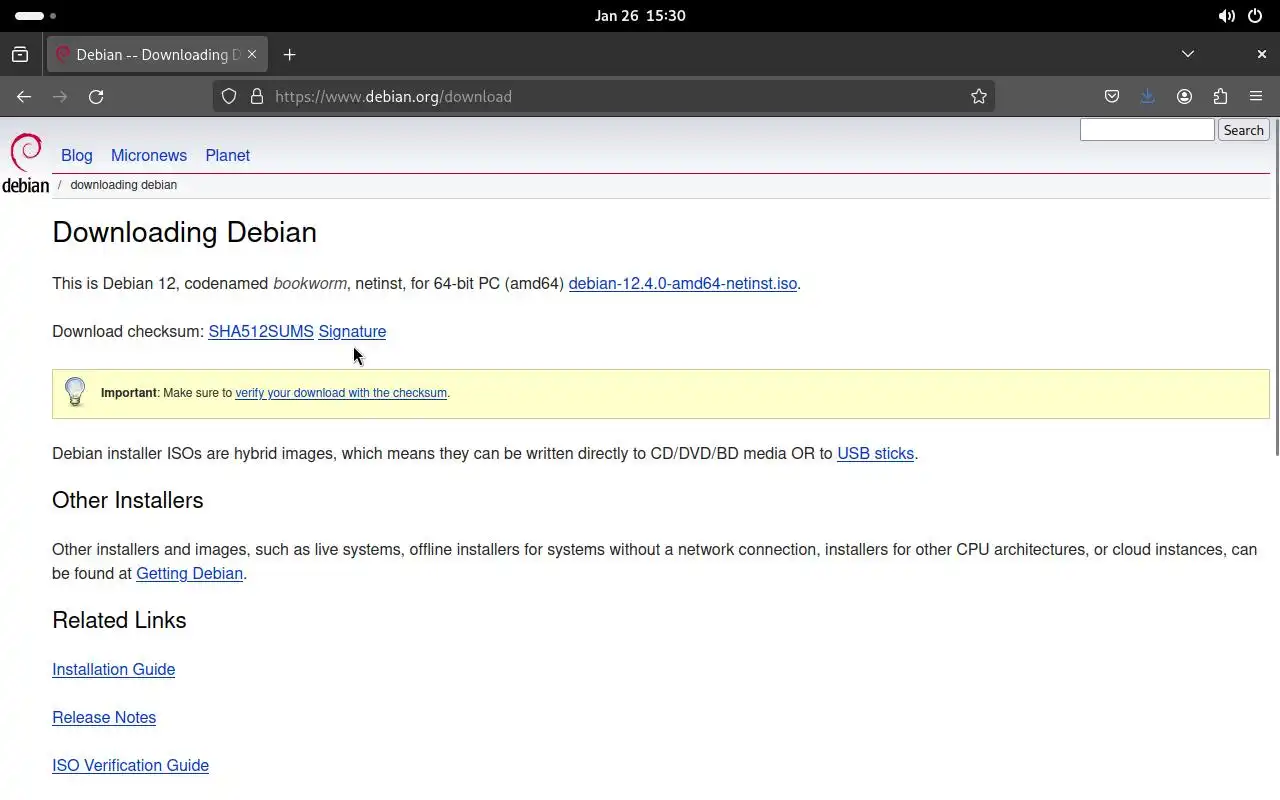Open the USB sticks link
1280x800 pixels.
(x=875, y=454)
